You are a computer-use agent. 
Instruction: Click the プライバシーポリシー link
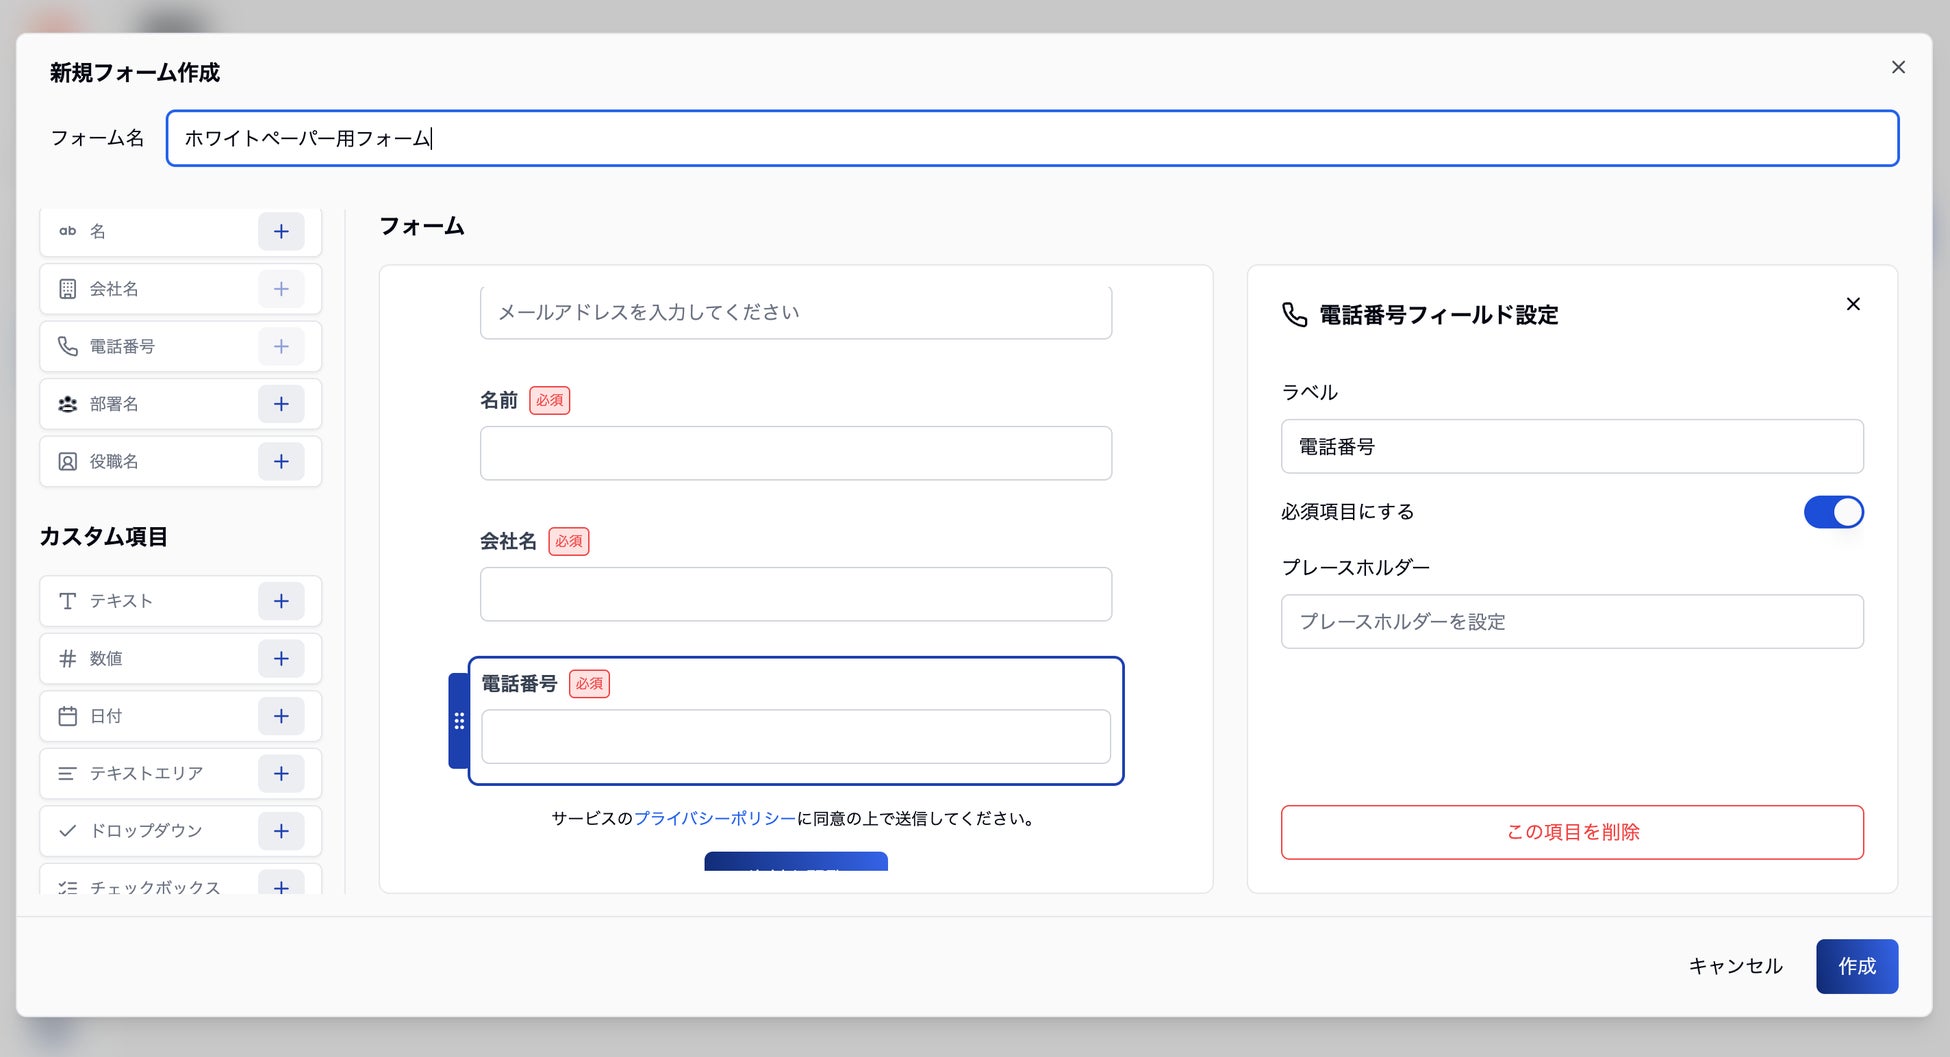pos(714,819)
